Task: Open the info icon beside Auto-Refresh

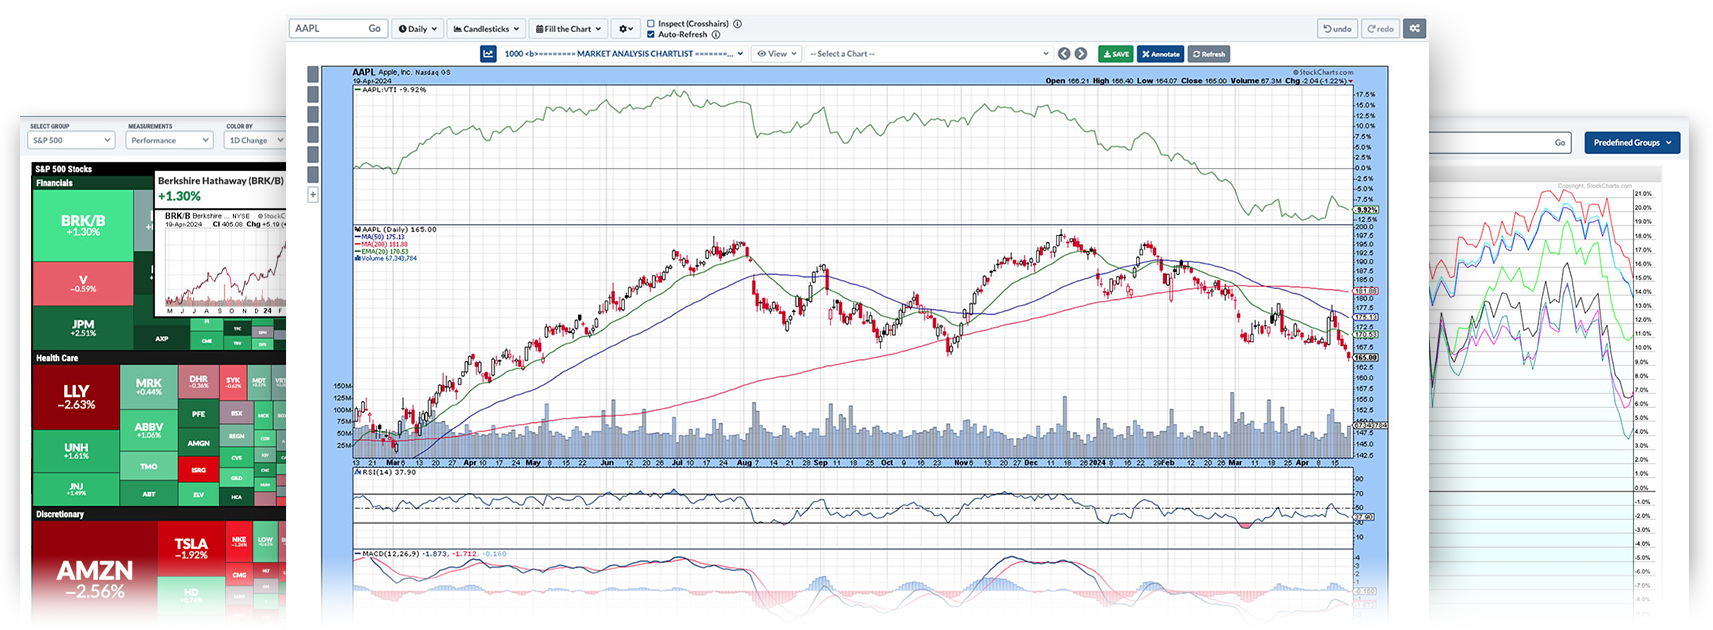Action: [x=716, y=35]
